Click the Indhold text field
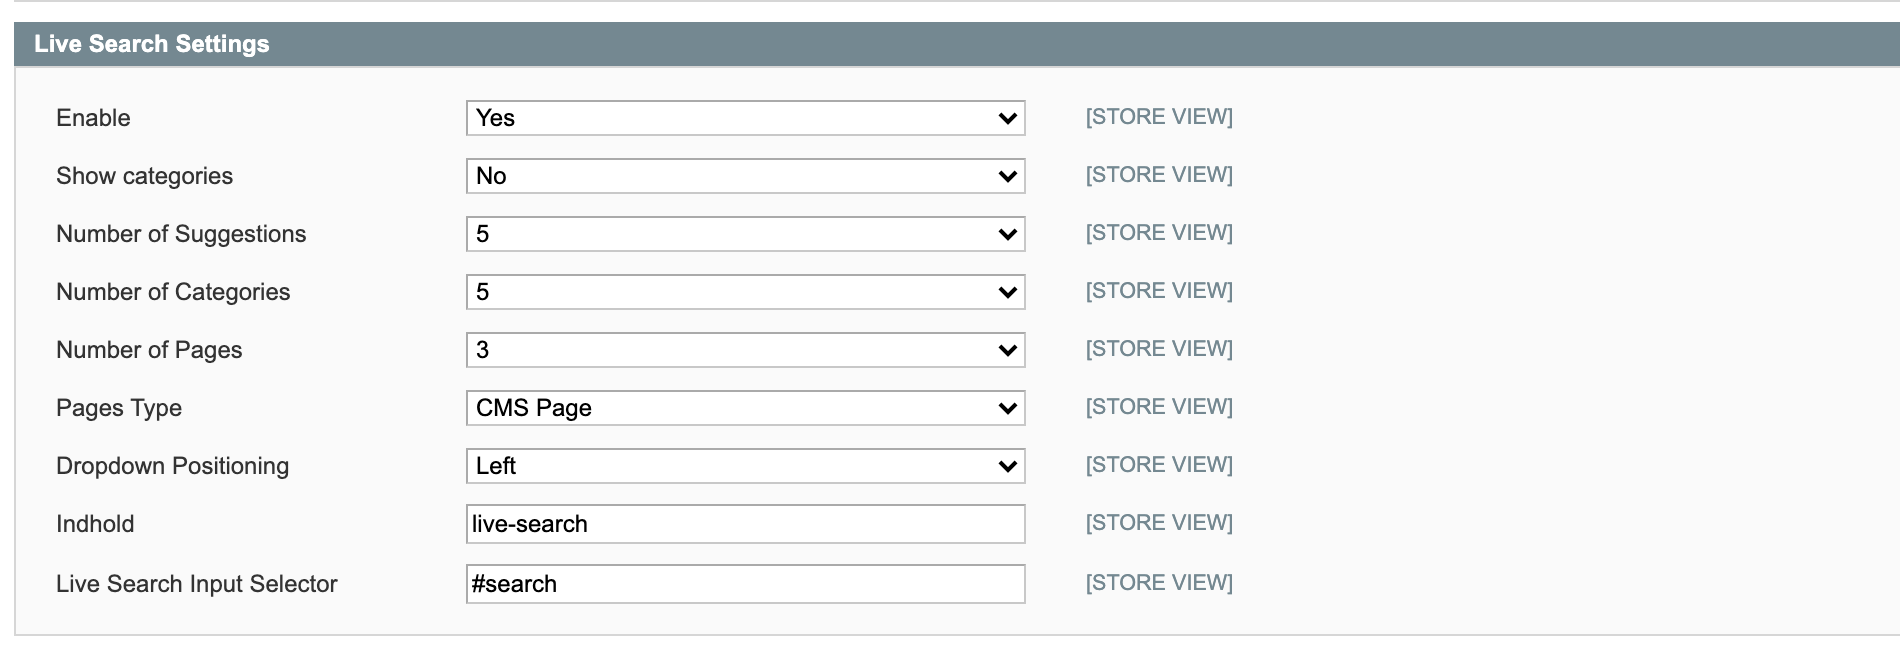This screenshot has height=648, width=1900. 745,524
